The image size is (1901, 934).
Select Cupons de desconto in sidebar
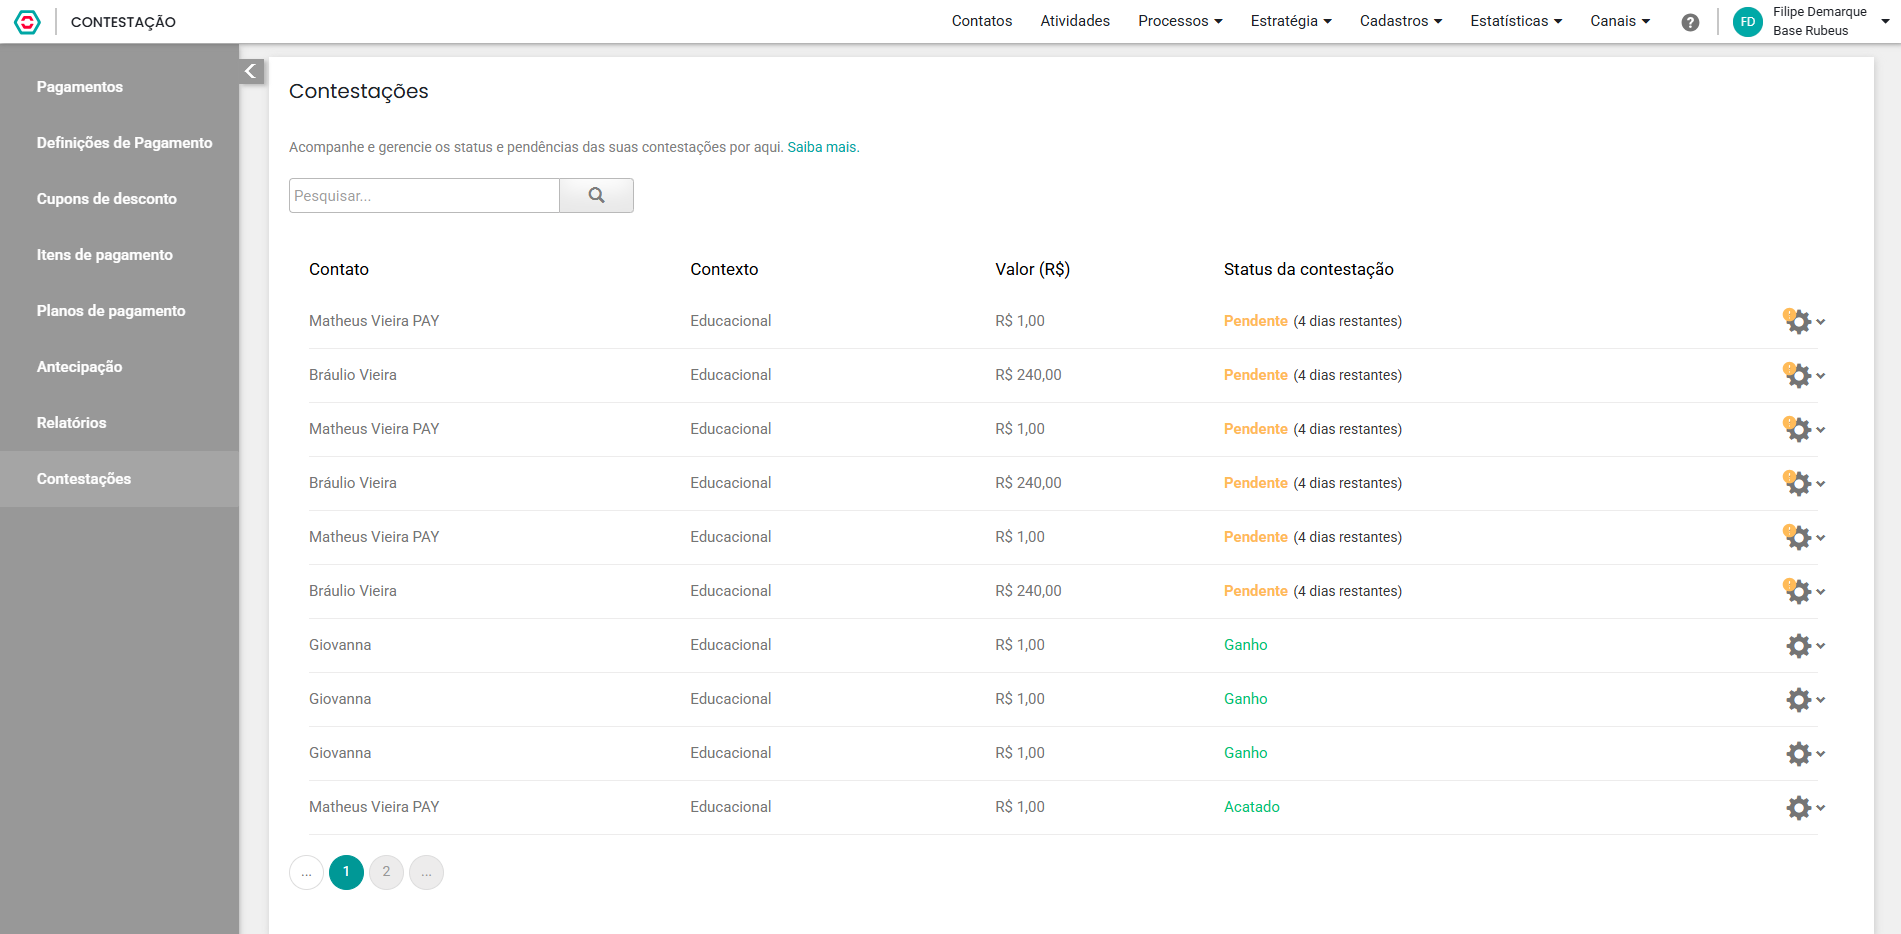(x=119, y=199)
